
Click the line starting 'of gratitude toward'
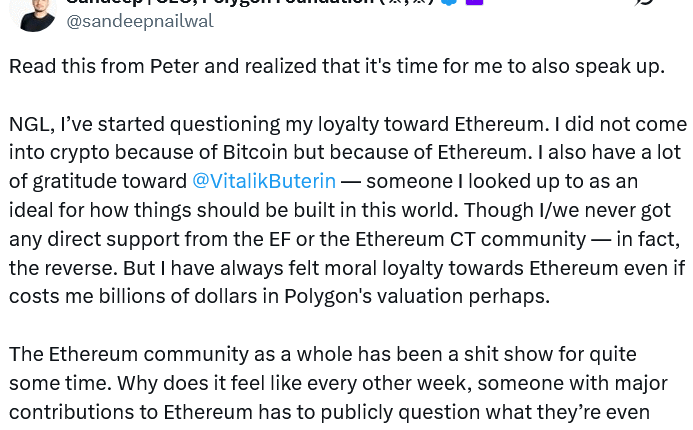pos(98,181)
